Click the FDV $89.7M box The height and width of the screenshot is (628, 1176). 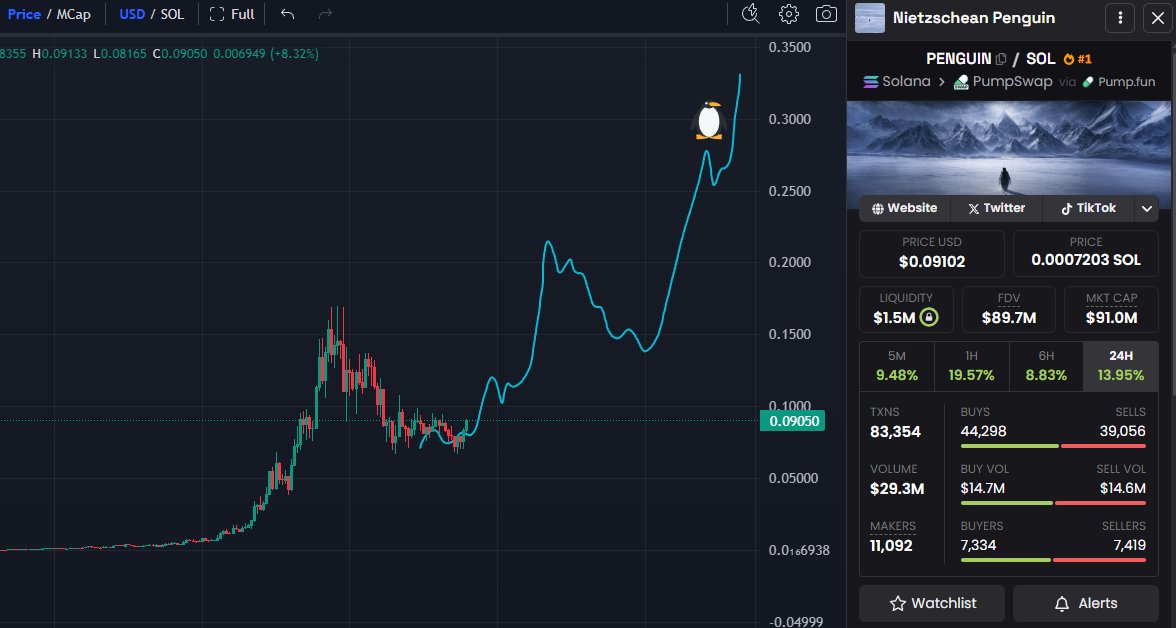[1009, 309]
